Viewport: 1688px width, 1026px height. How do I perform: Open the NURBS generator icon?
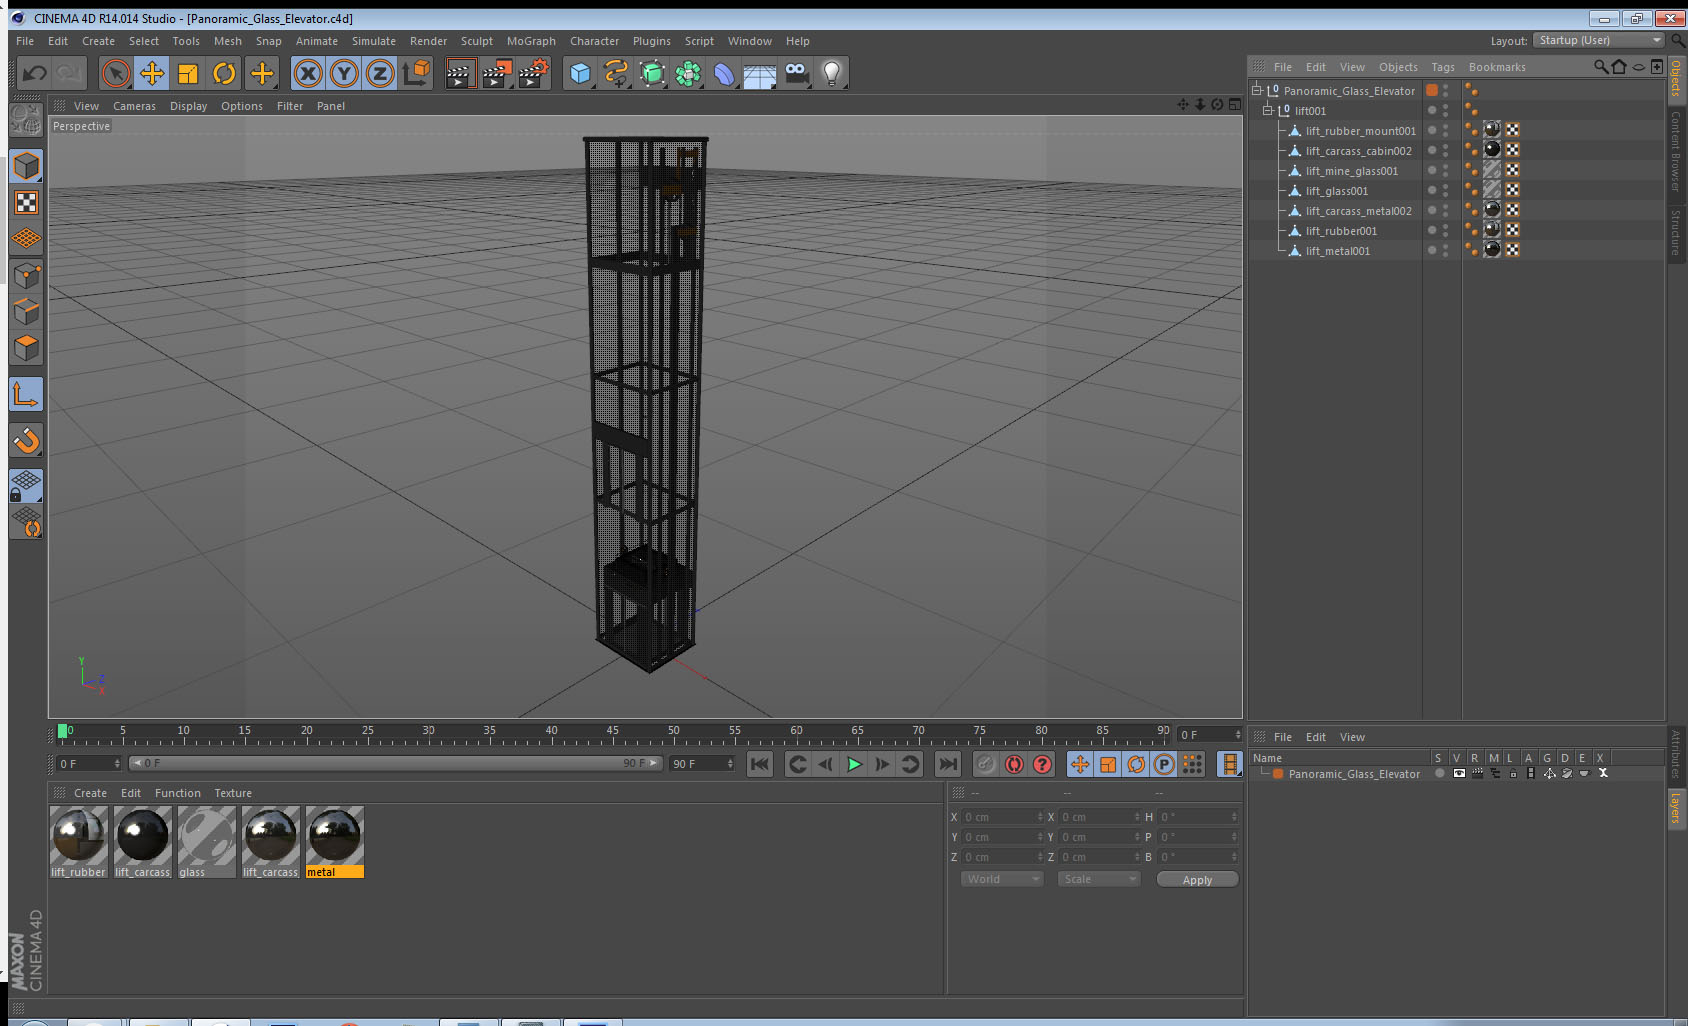pyautogui.click(x=652, y=73)
